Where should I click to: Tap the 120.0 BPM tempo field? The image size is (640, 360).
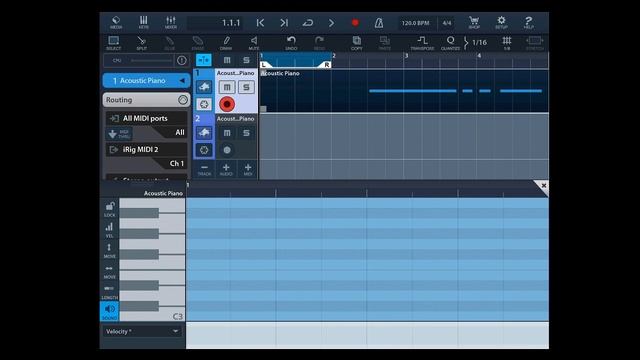coord(416,23)
